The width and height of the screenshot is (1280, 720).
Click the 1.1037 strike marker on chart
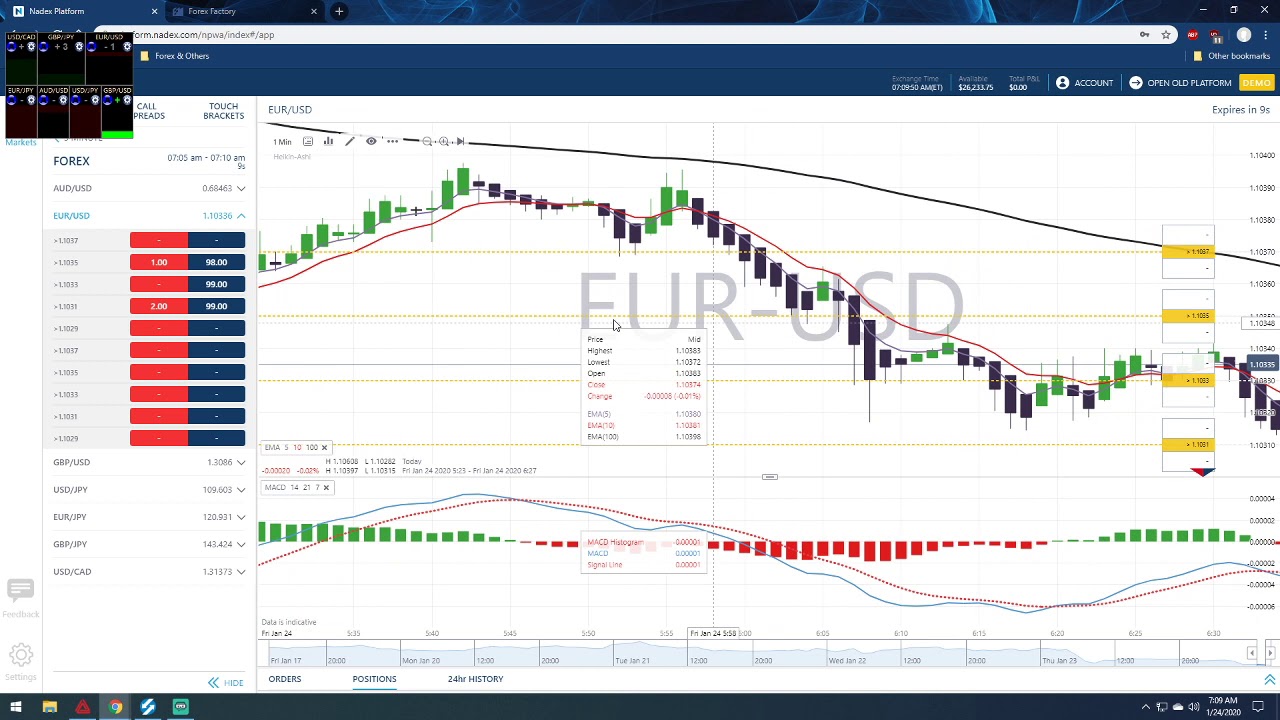click(x=1188, y=252)
